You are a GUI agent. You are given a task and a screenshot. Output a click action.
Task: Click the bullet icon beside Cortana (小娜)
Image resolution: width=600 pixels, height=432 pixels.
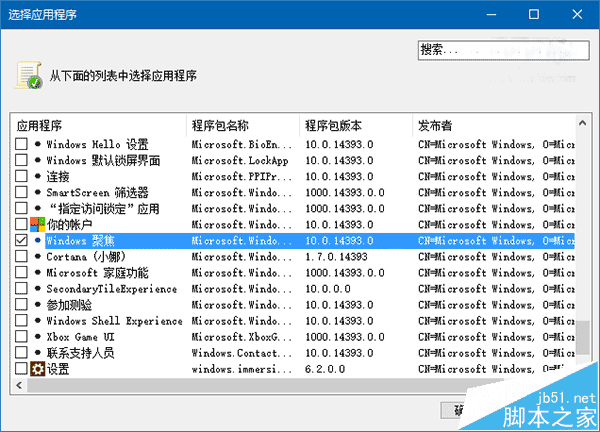(x=38, y=257)
